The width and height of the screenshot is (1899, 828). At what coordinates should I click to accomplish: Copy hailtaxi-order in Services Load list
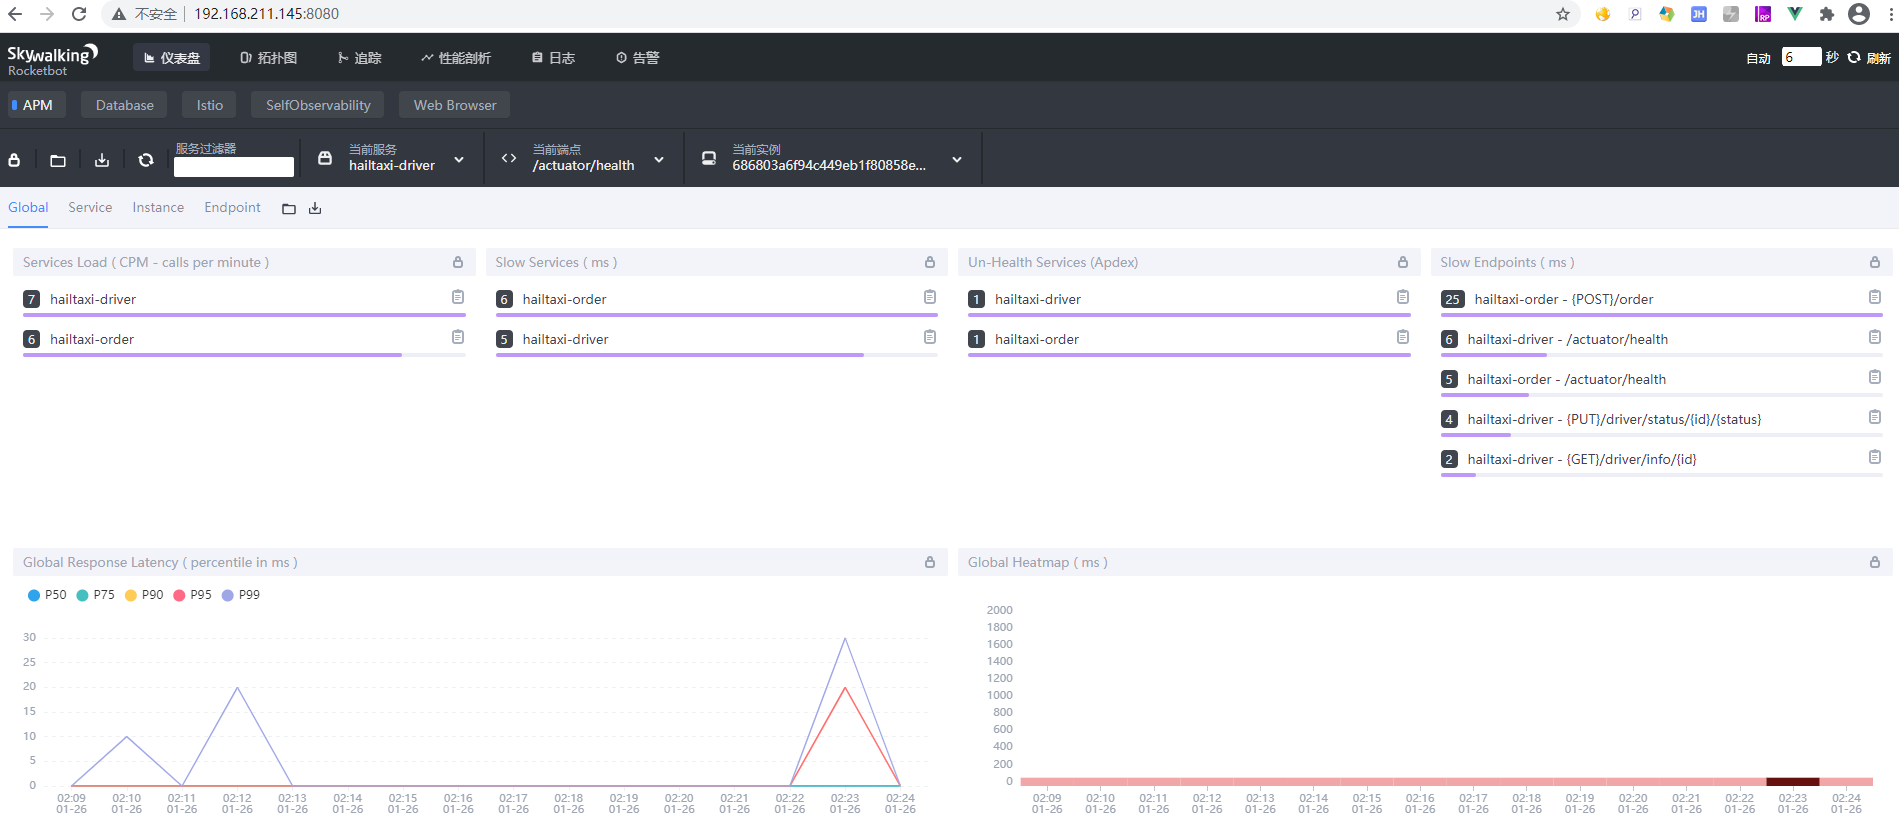[x=458, y=337]
